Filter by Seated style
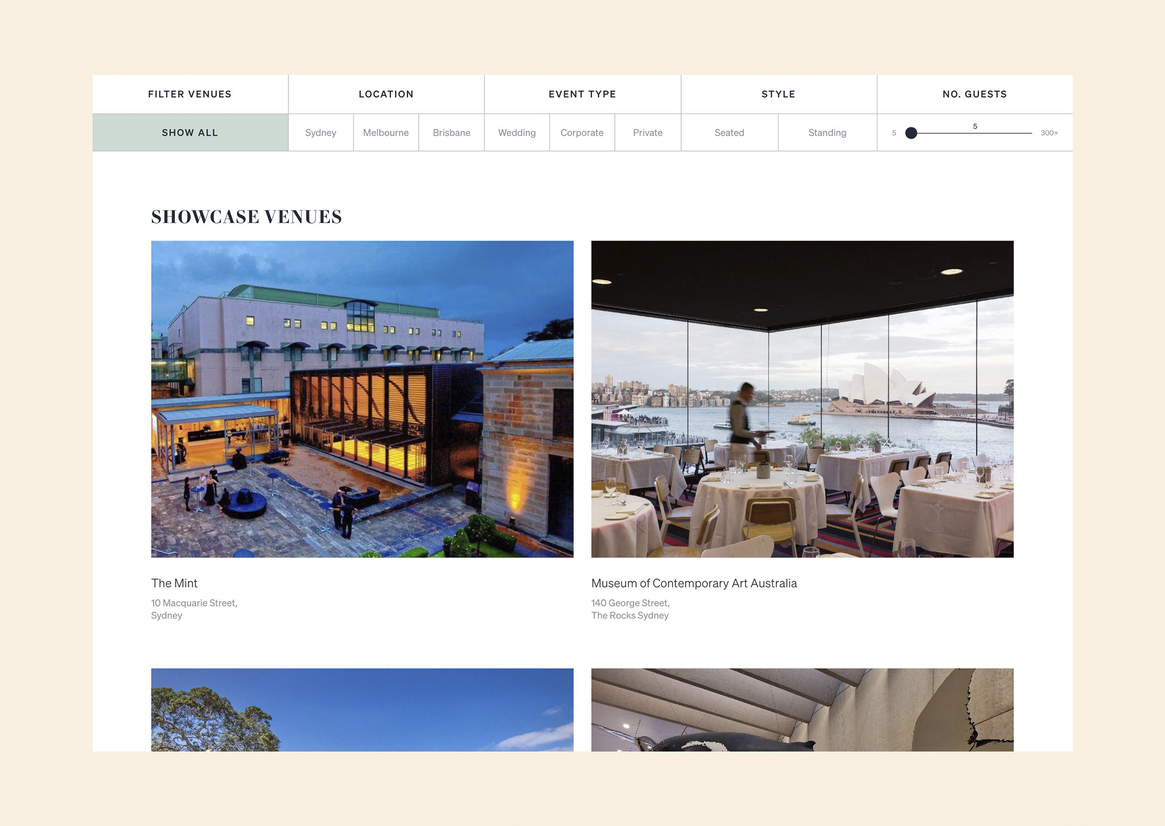Image resolution: width=1165 pixels, height=826 pixels. point(730,132)
